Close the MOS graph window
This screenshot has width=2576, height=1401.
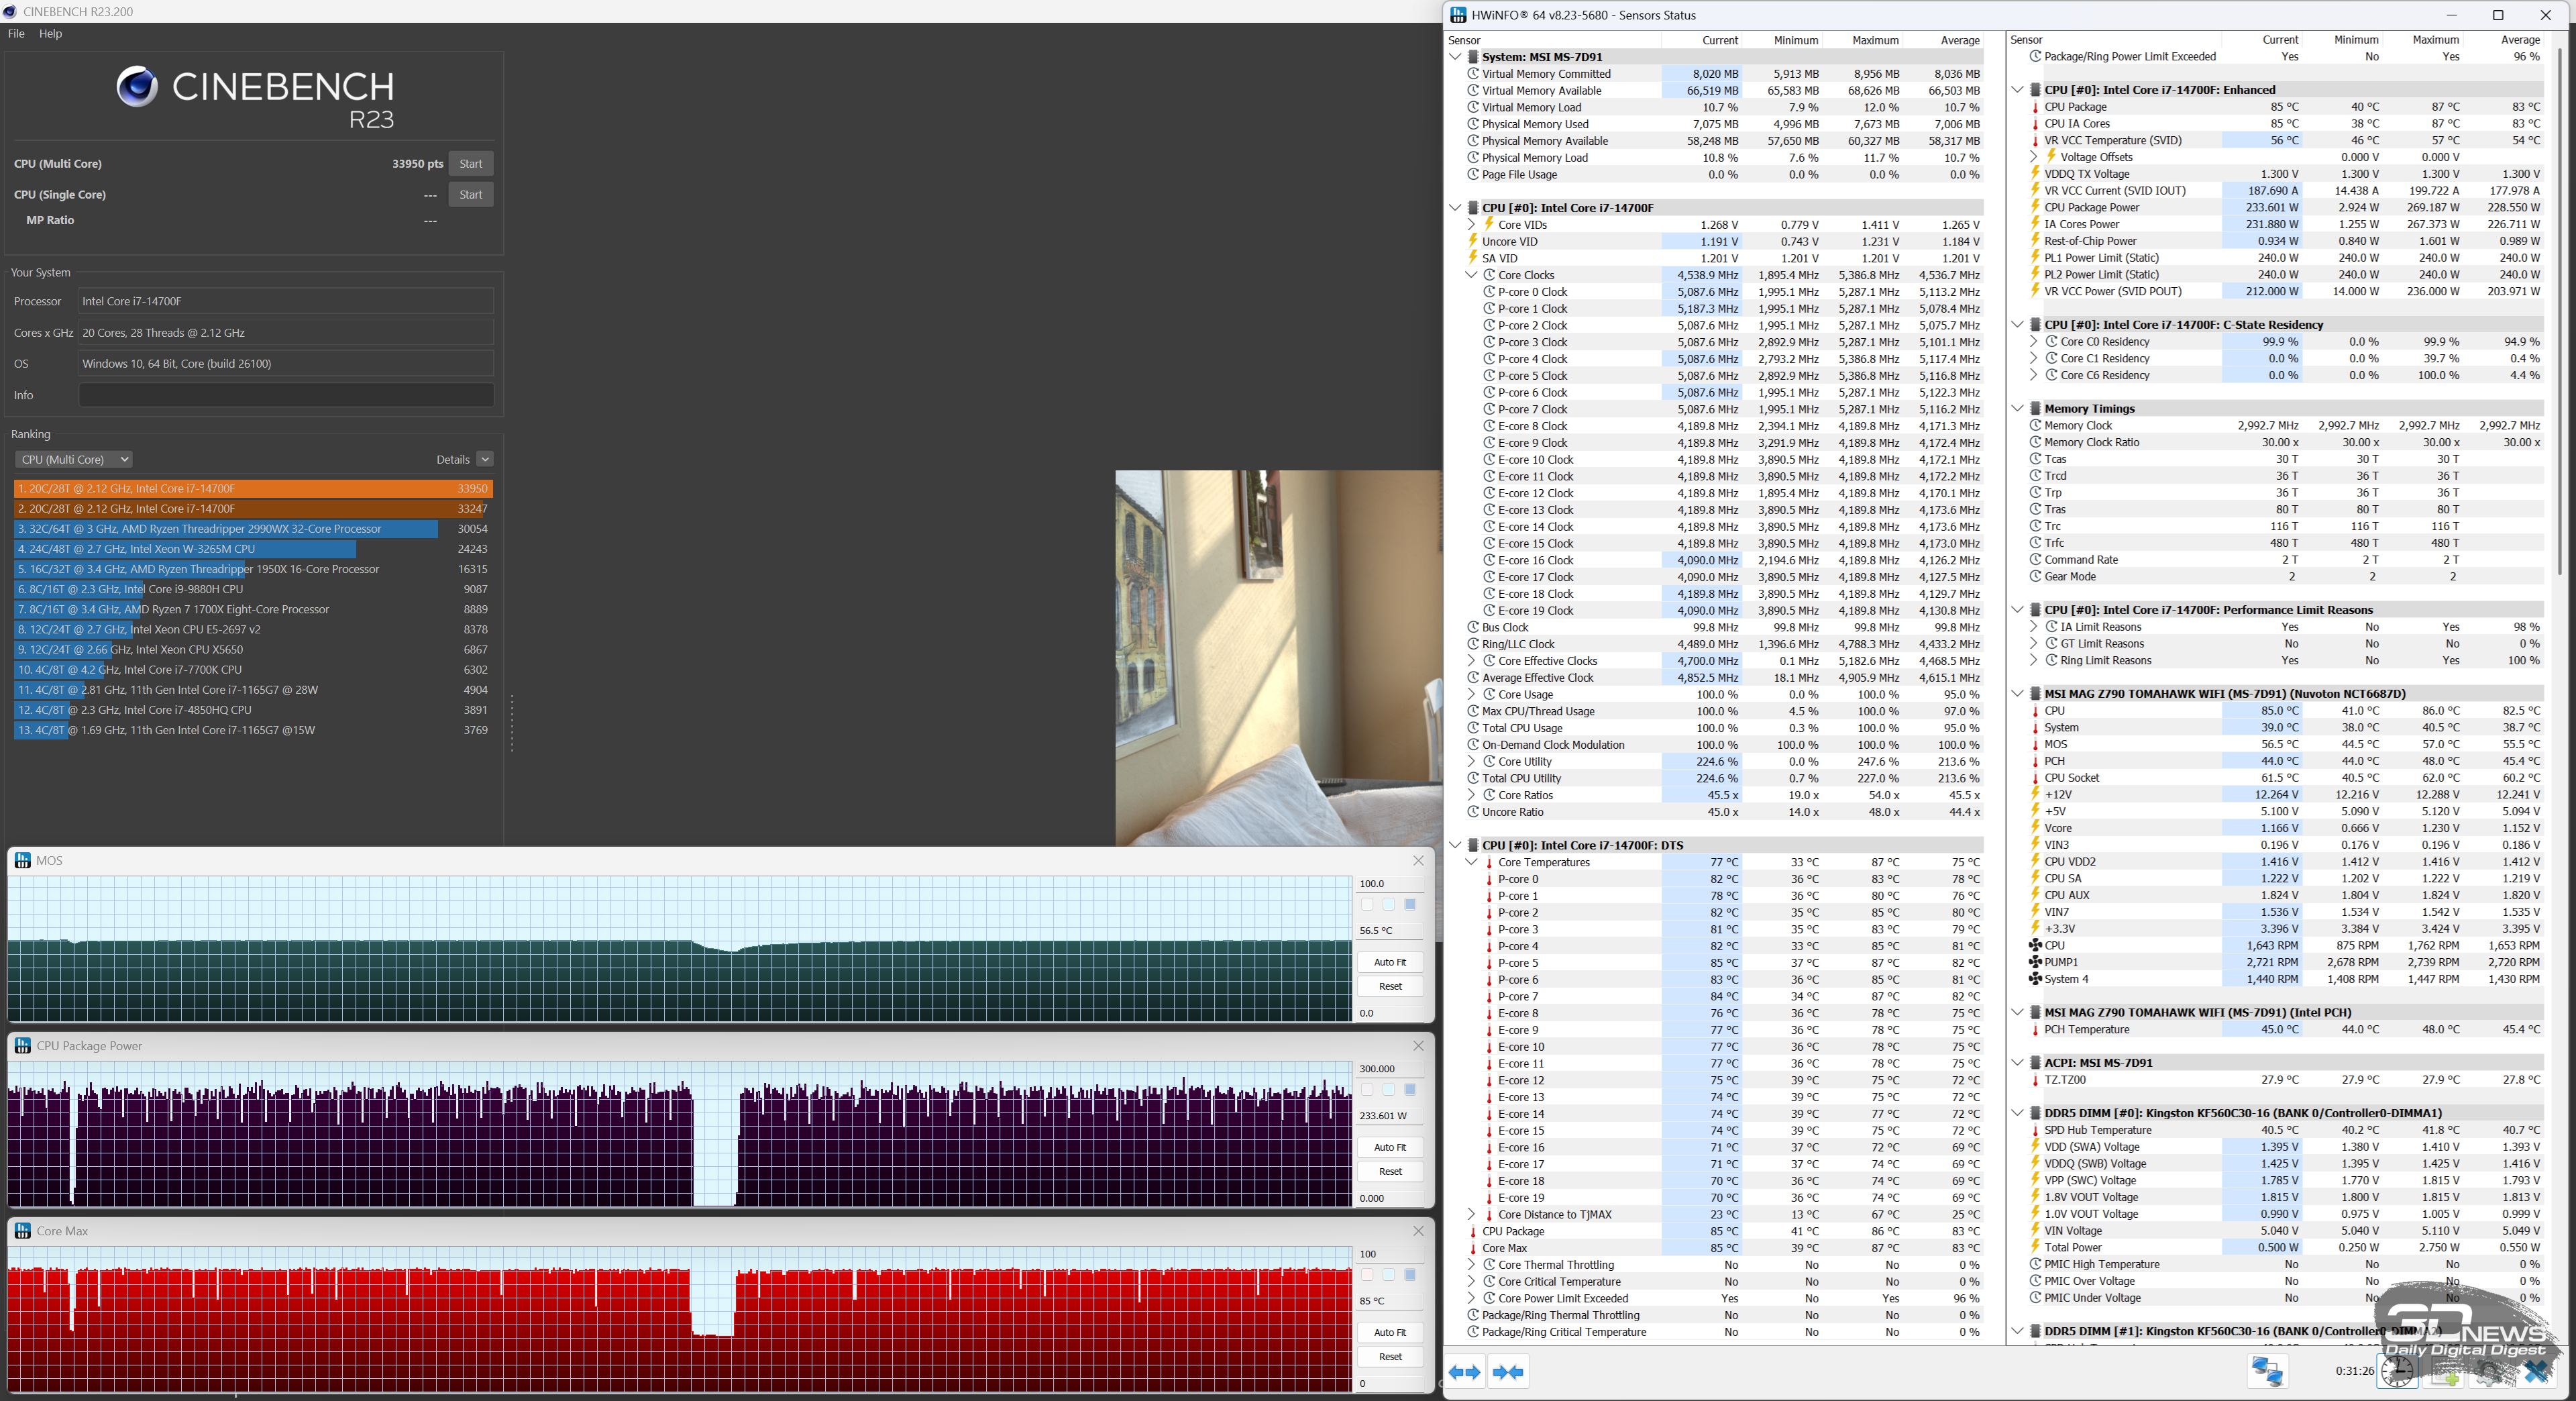(x=1418, y=861)
